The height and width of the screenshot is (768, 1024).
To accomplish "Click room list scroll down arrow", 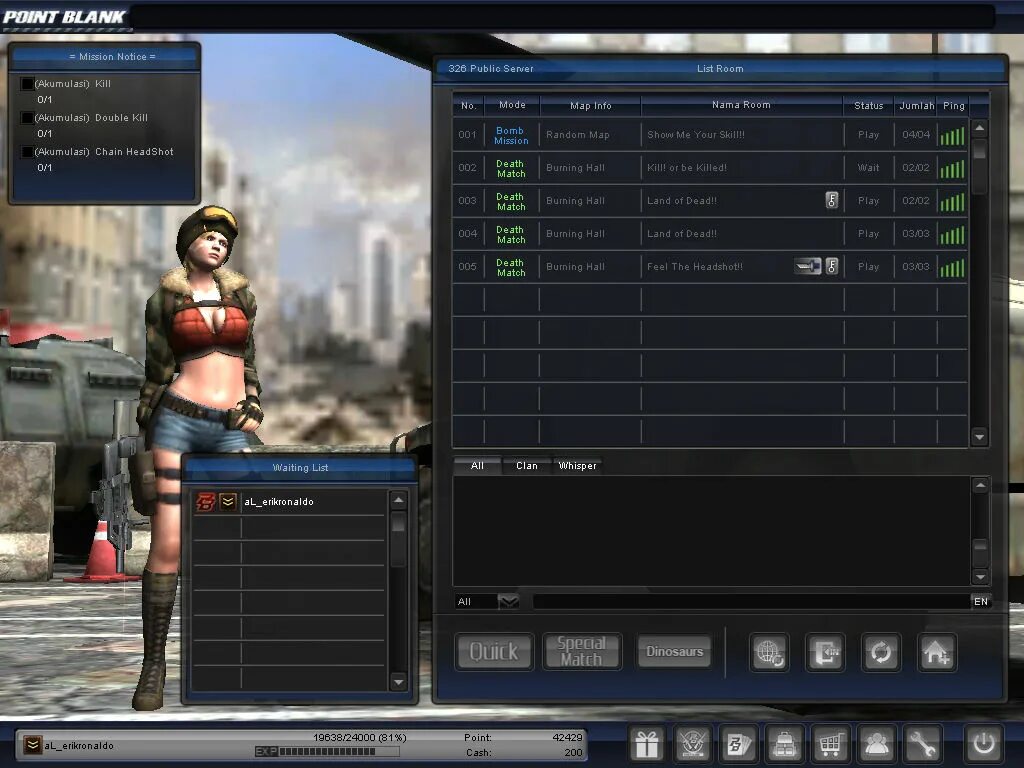I will tap(979, 436).
